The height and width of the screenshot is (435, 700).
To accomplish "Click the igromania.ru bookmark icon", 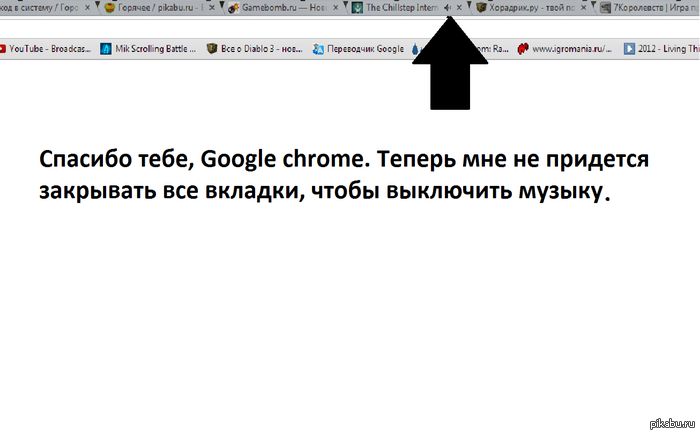I will coord(523,48).
